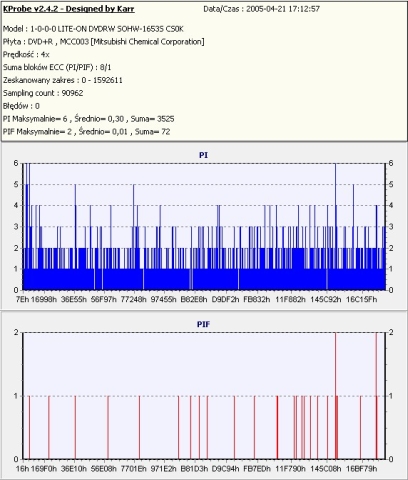The height and width of the screenshot is (480, 408).
Task: Click PIF axis label 16BF79h
Action: click(361, 469)
